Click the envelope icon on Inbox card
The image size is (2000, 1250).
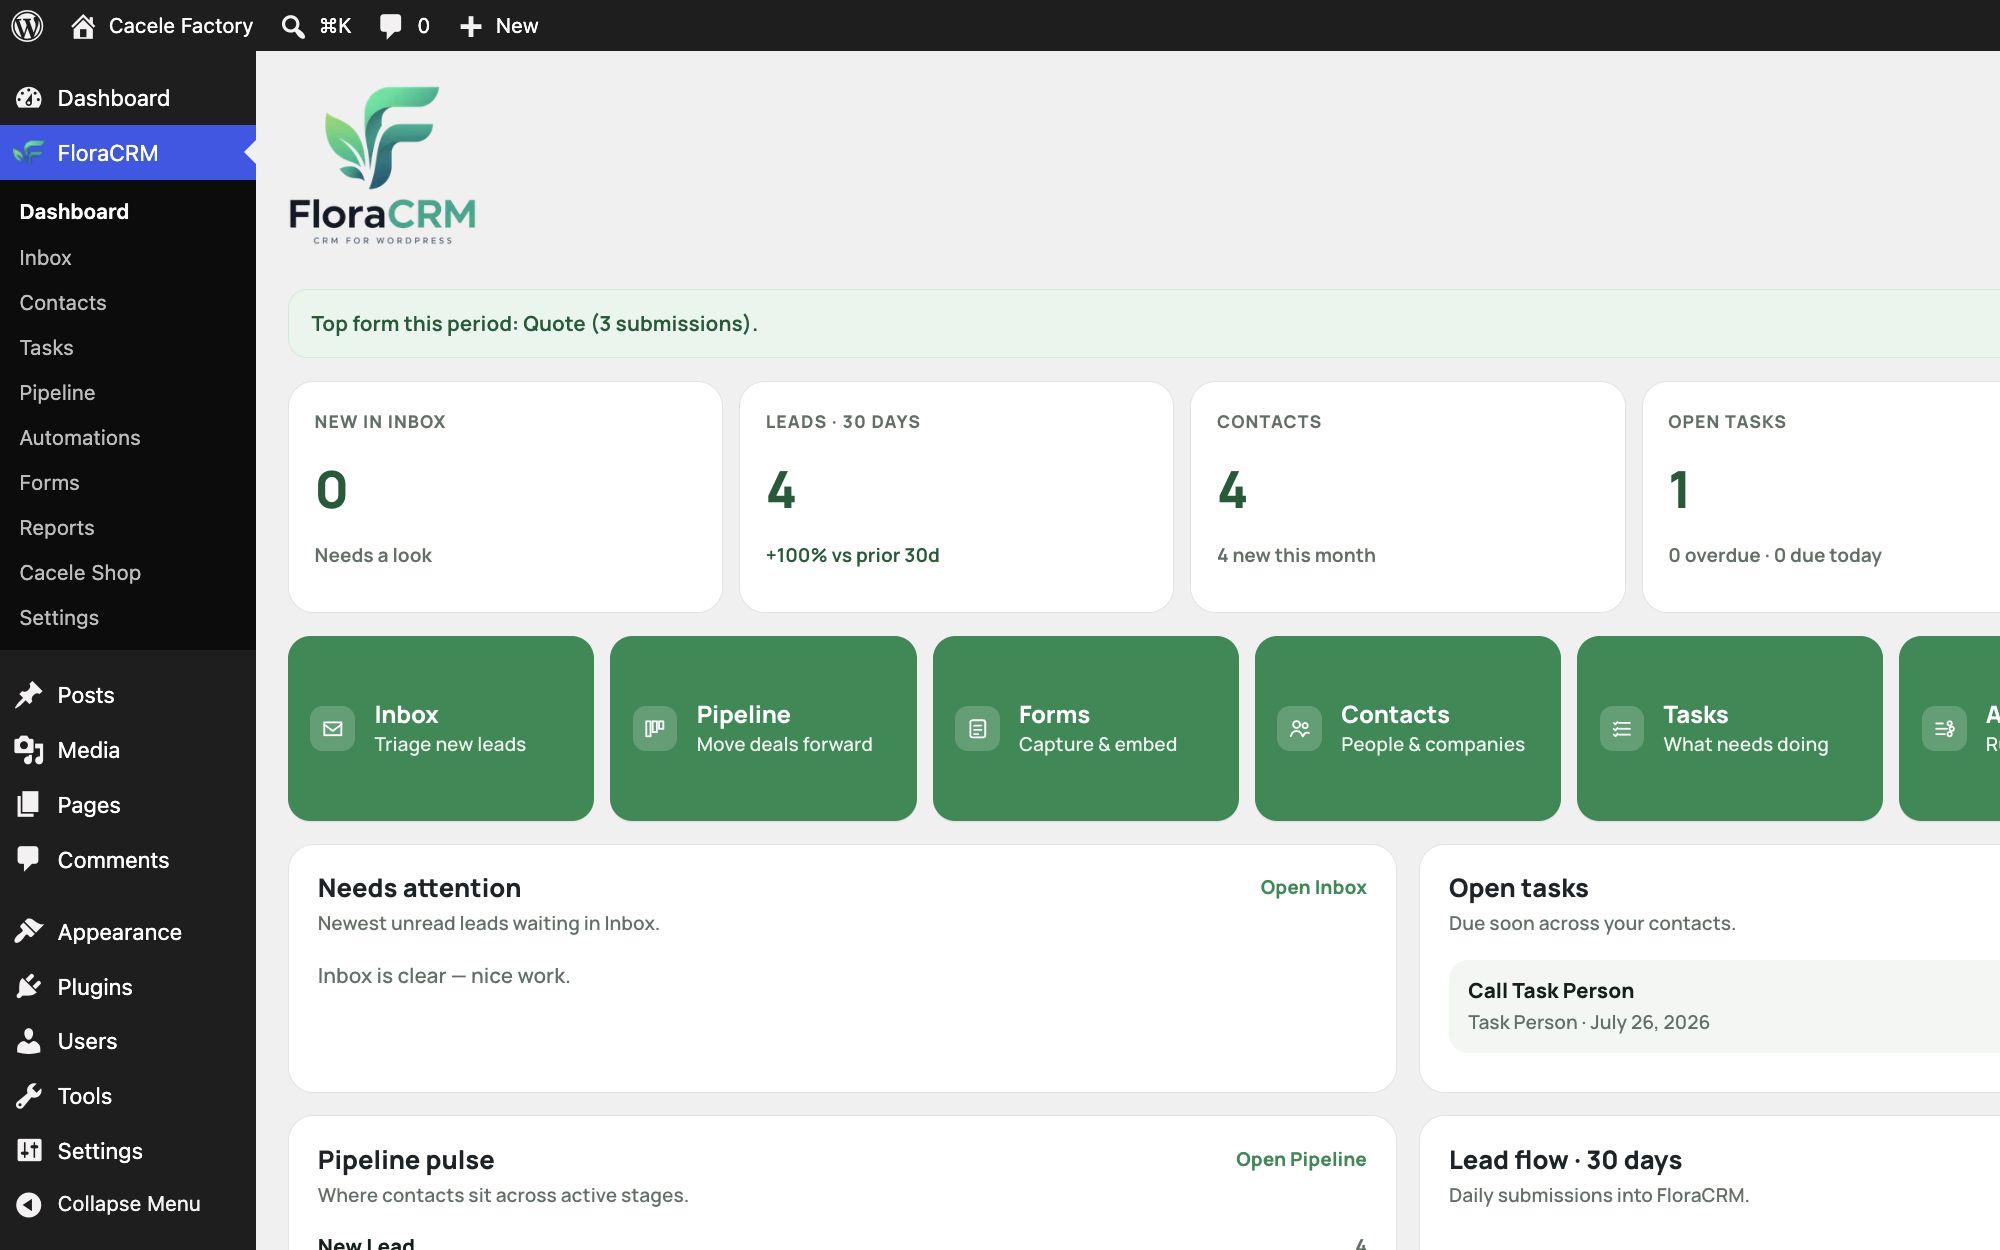[333, 729]
